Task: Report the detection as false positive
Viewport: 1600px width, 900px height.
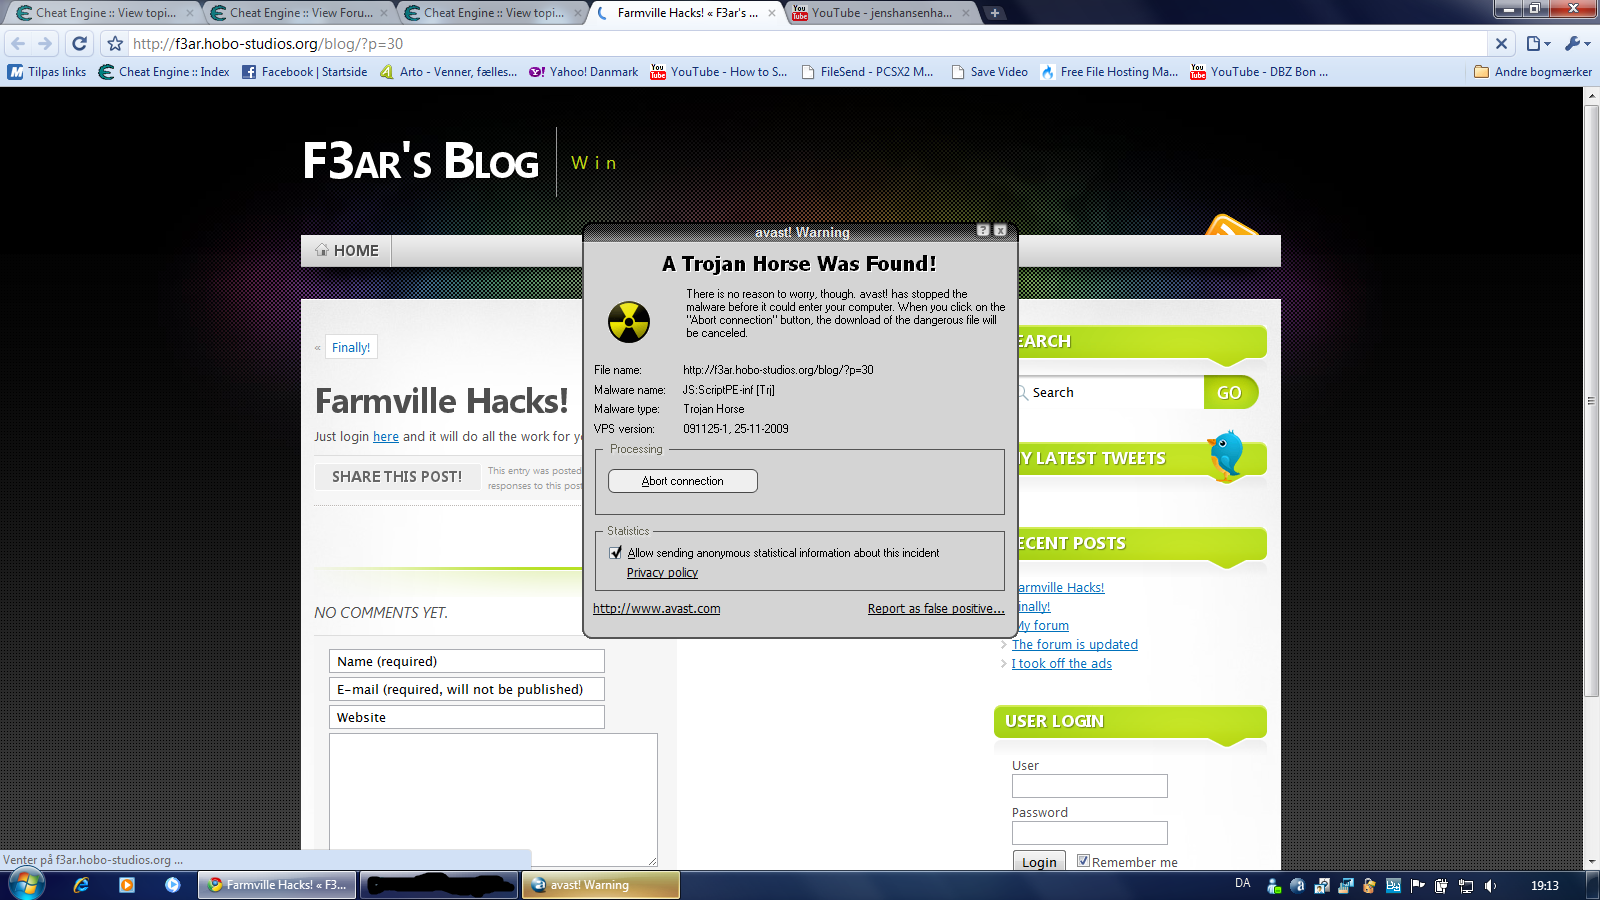Action: (x=936, y=609)
